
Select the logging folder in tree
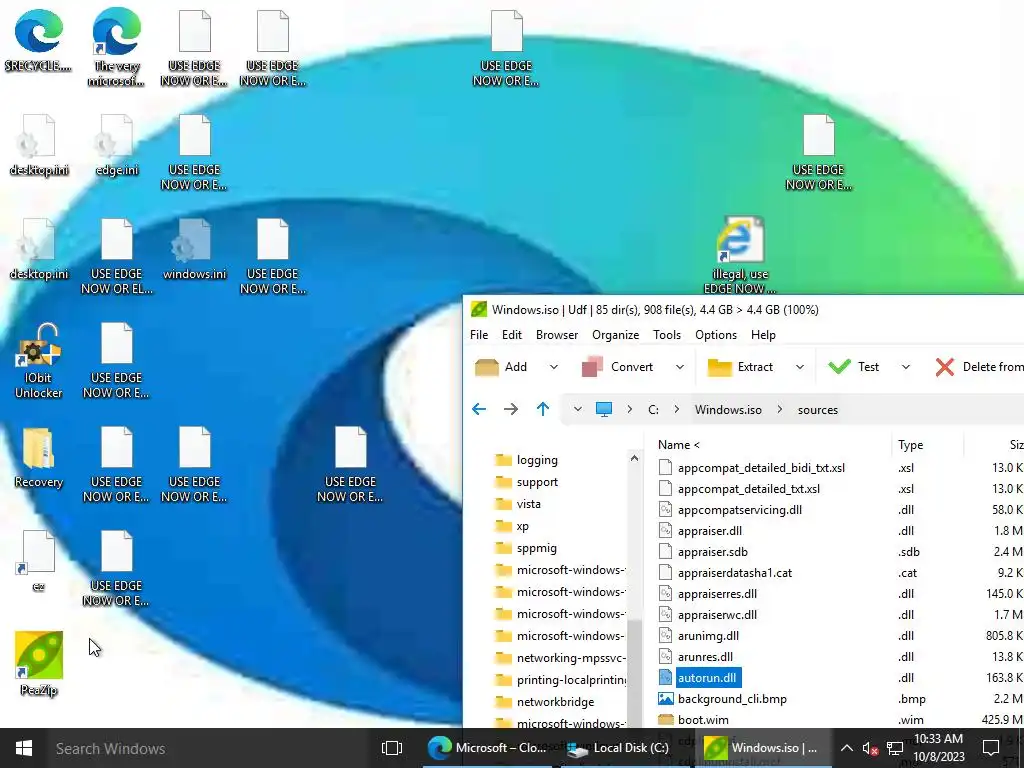coord(526,460)
